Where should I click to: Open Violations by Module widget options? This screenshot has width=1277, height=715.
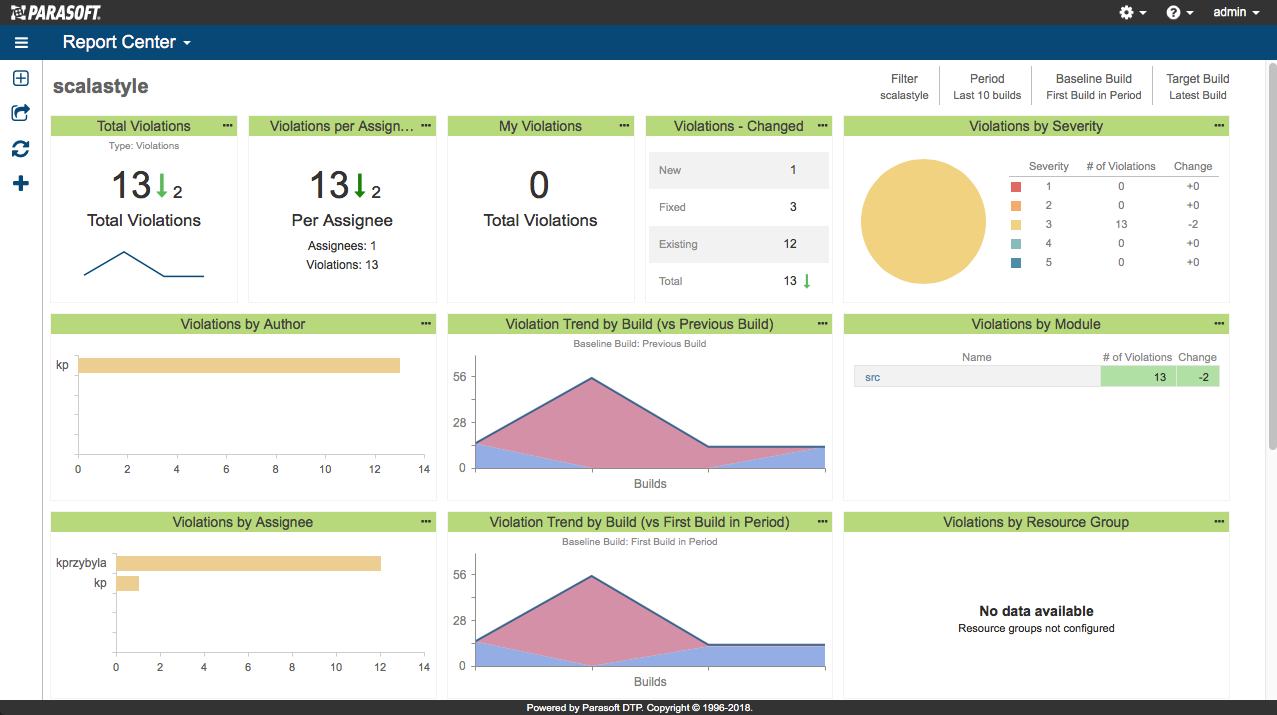1219,324
